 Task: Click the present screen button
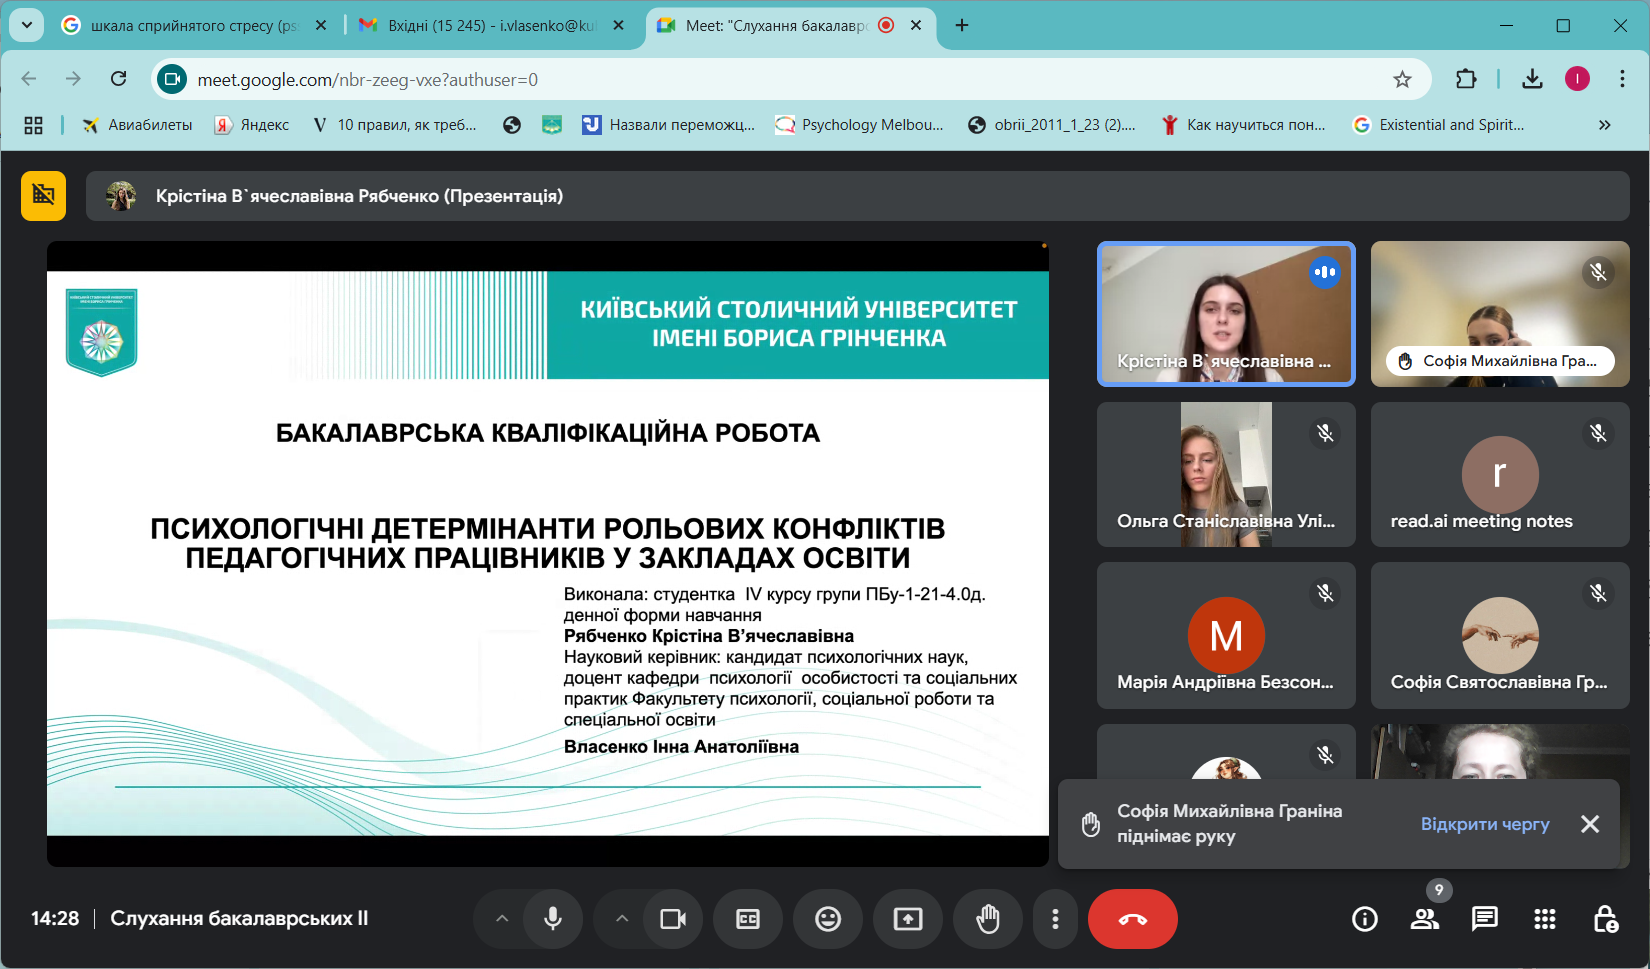908,919
